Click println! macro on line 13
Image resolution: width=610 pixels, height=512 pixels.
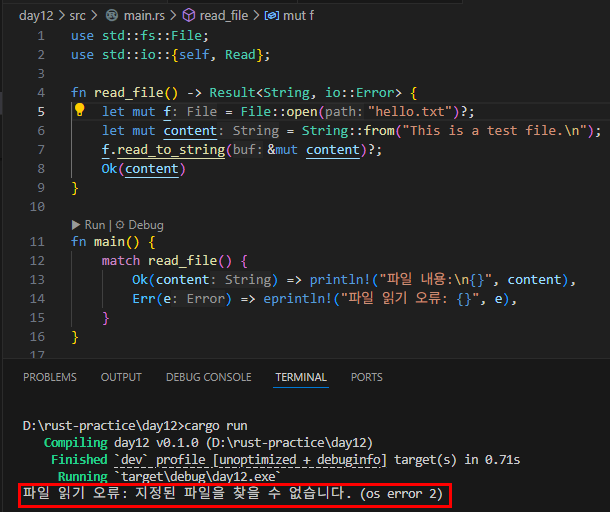pyautogui.click(x=339, y=280)
